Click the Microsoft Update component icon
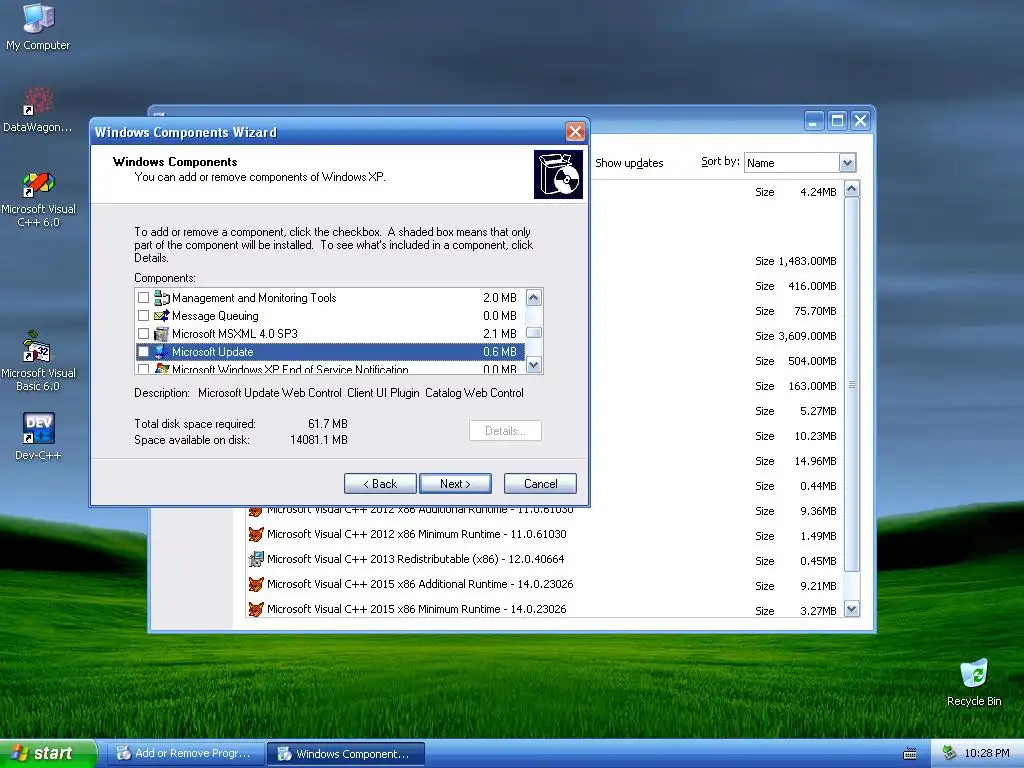The width and height of the screenshot is (1024, 768). click(161, 352)
